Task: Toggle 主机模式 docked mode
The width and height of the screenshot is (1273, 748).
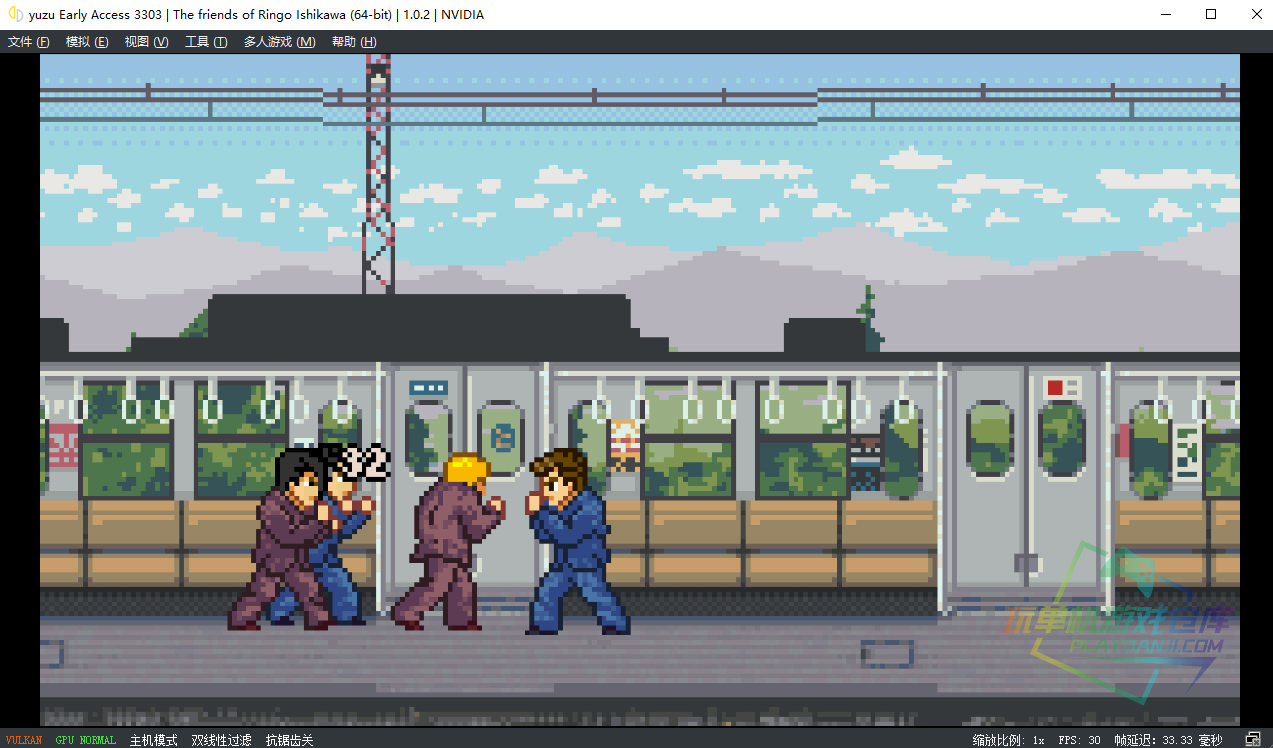Action: tap(153, 740)
